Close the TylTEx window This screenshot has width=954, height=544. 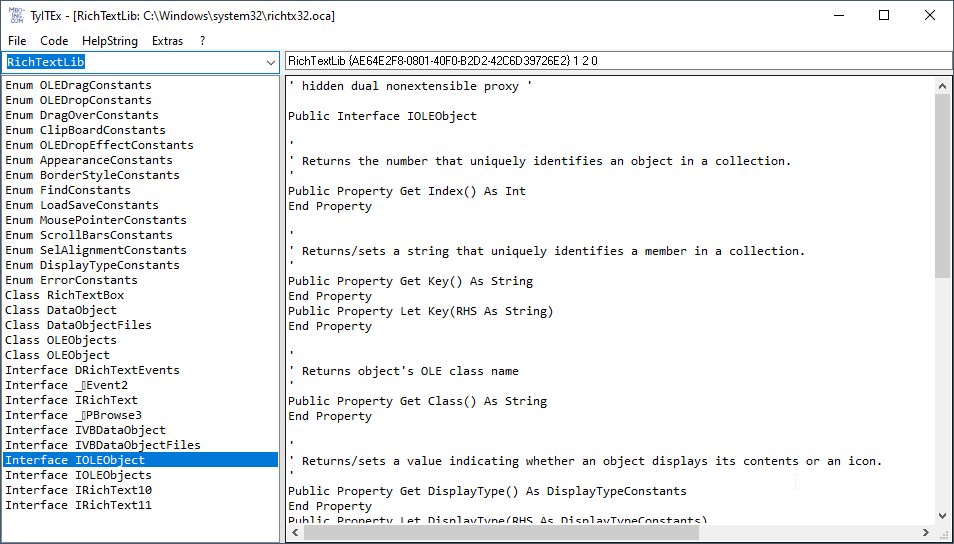tap(930, 15)
